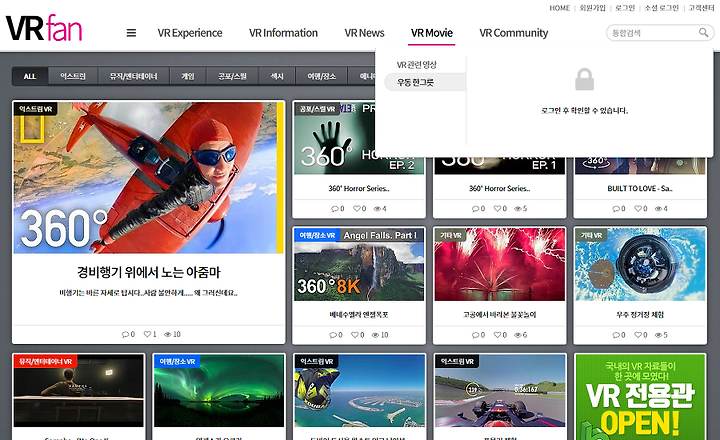This screenshot has height=440, width=720.
Task: Open the hamburger menu beside VR Experience
Action: tap(131, 33)
